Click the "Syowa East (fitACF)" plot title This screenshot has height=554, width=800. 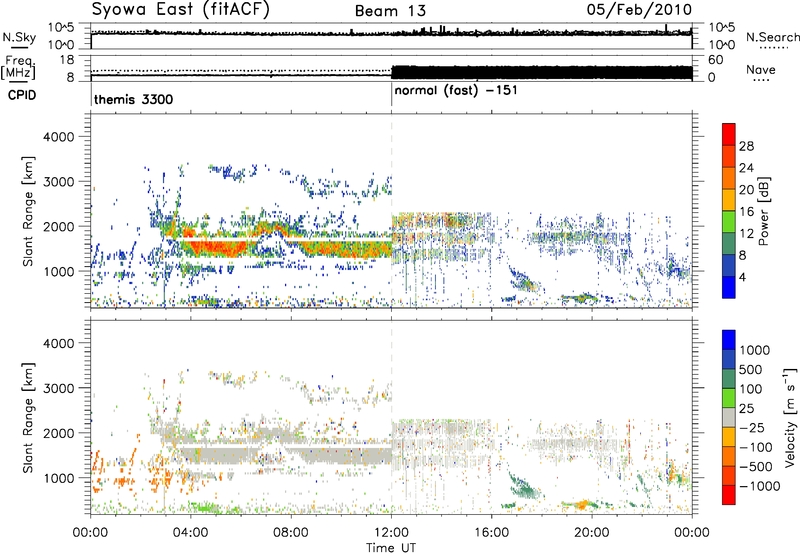click(x=180, y=9)
